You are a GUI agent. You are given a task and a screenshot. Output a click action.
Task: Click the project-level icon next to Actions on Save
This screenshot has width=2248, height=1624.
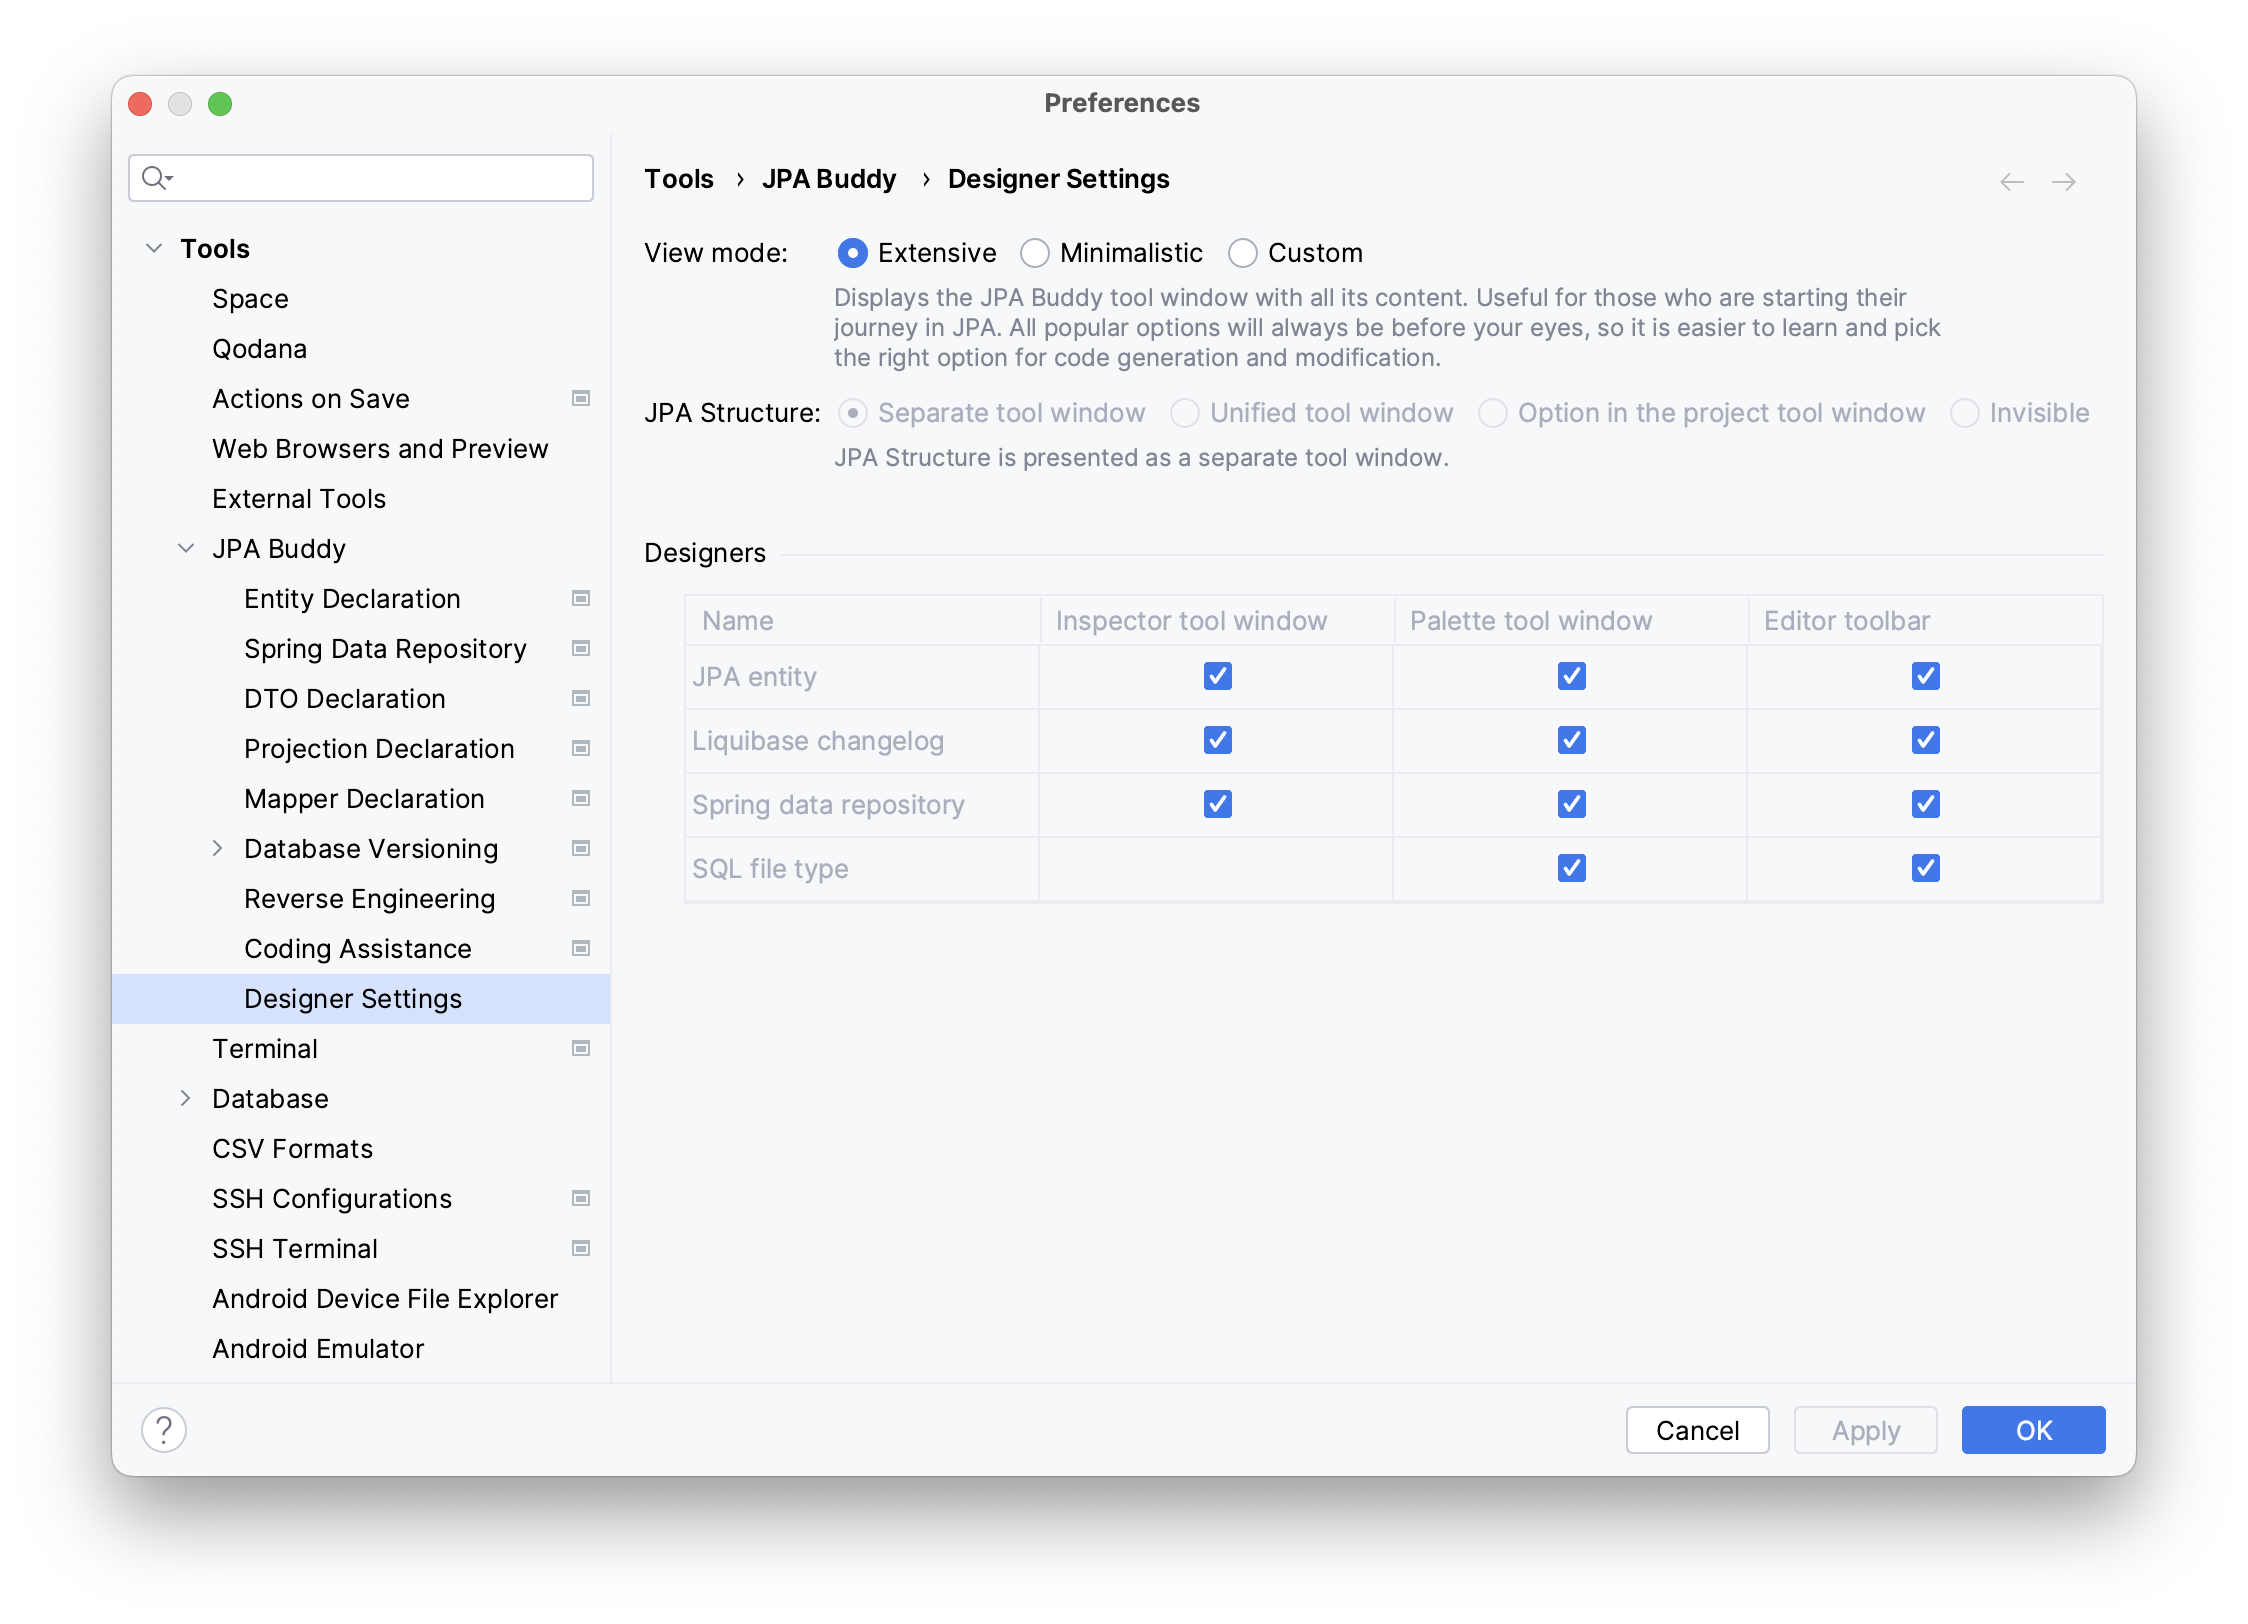point(580,398)
